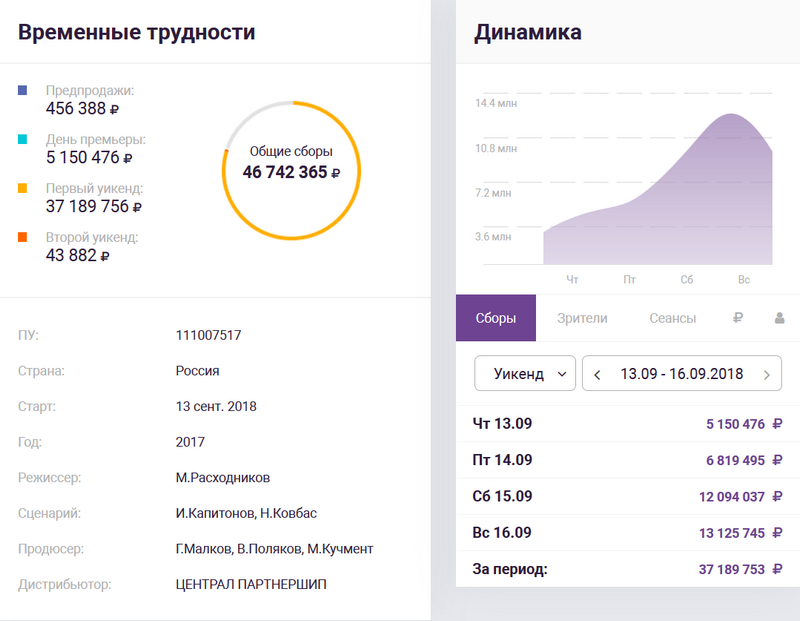Switch to the ruble icon tab
The height and width of the screenshot is (621, 800).
coord(737,319)
